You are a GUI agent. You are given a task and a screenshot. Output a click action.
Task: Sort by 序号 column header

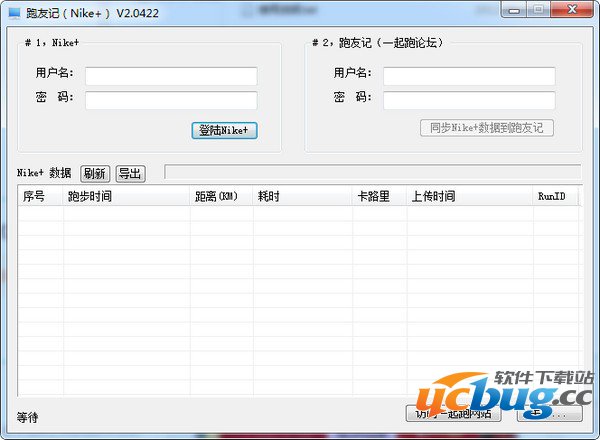tap(40, 196)
